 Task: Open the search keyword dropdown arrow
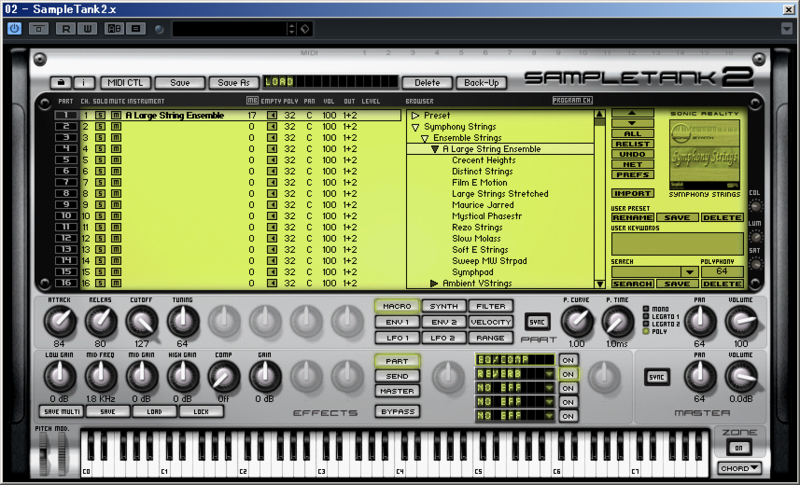[689, 272]
